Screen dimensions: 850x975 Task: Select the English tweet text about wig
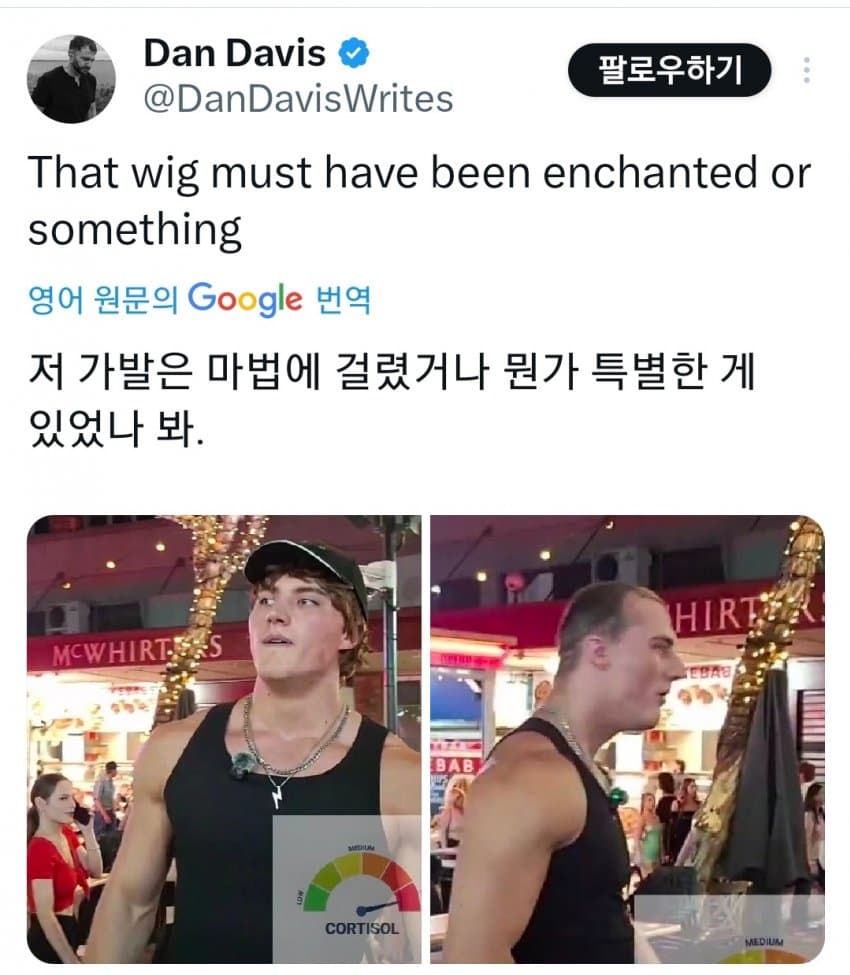pyautogui.click(x=420, y=200)
